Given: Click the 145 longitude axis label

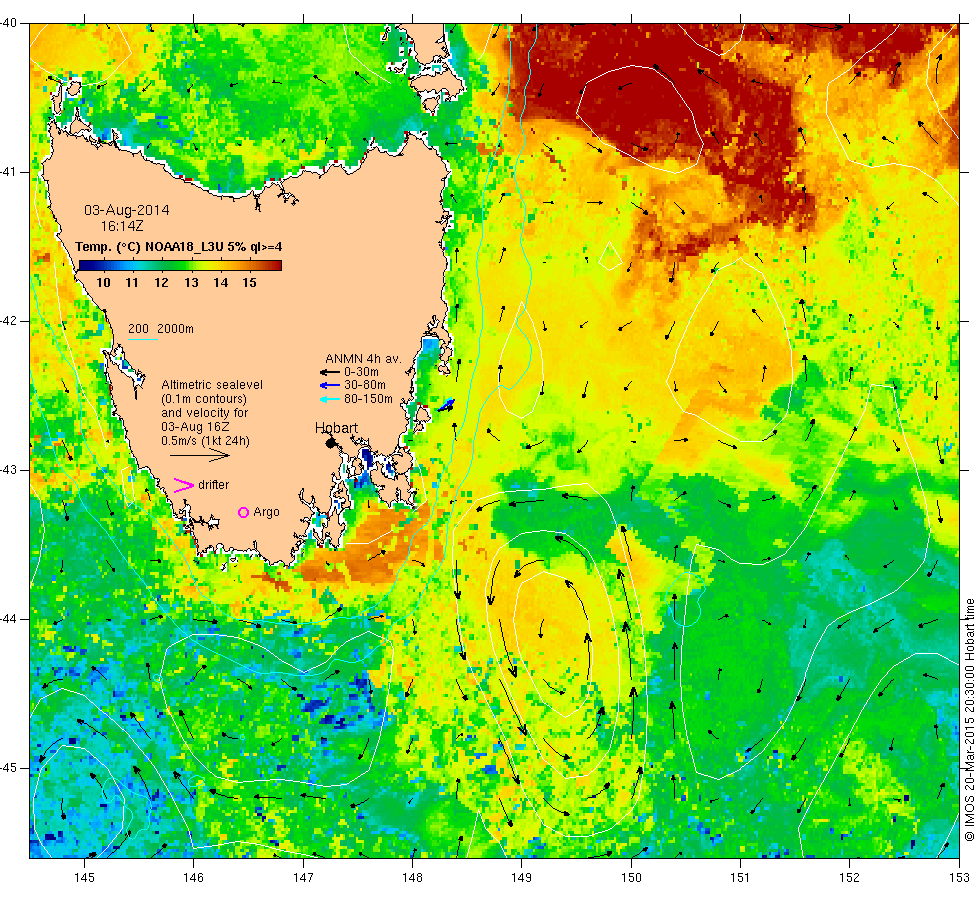Looking at the screenshot, I should (x=84, y=878).
